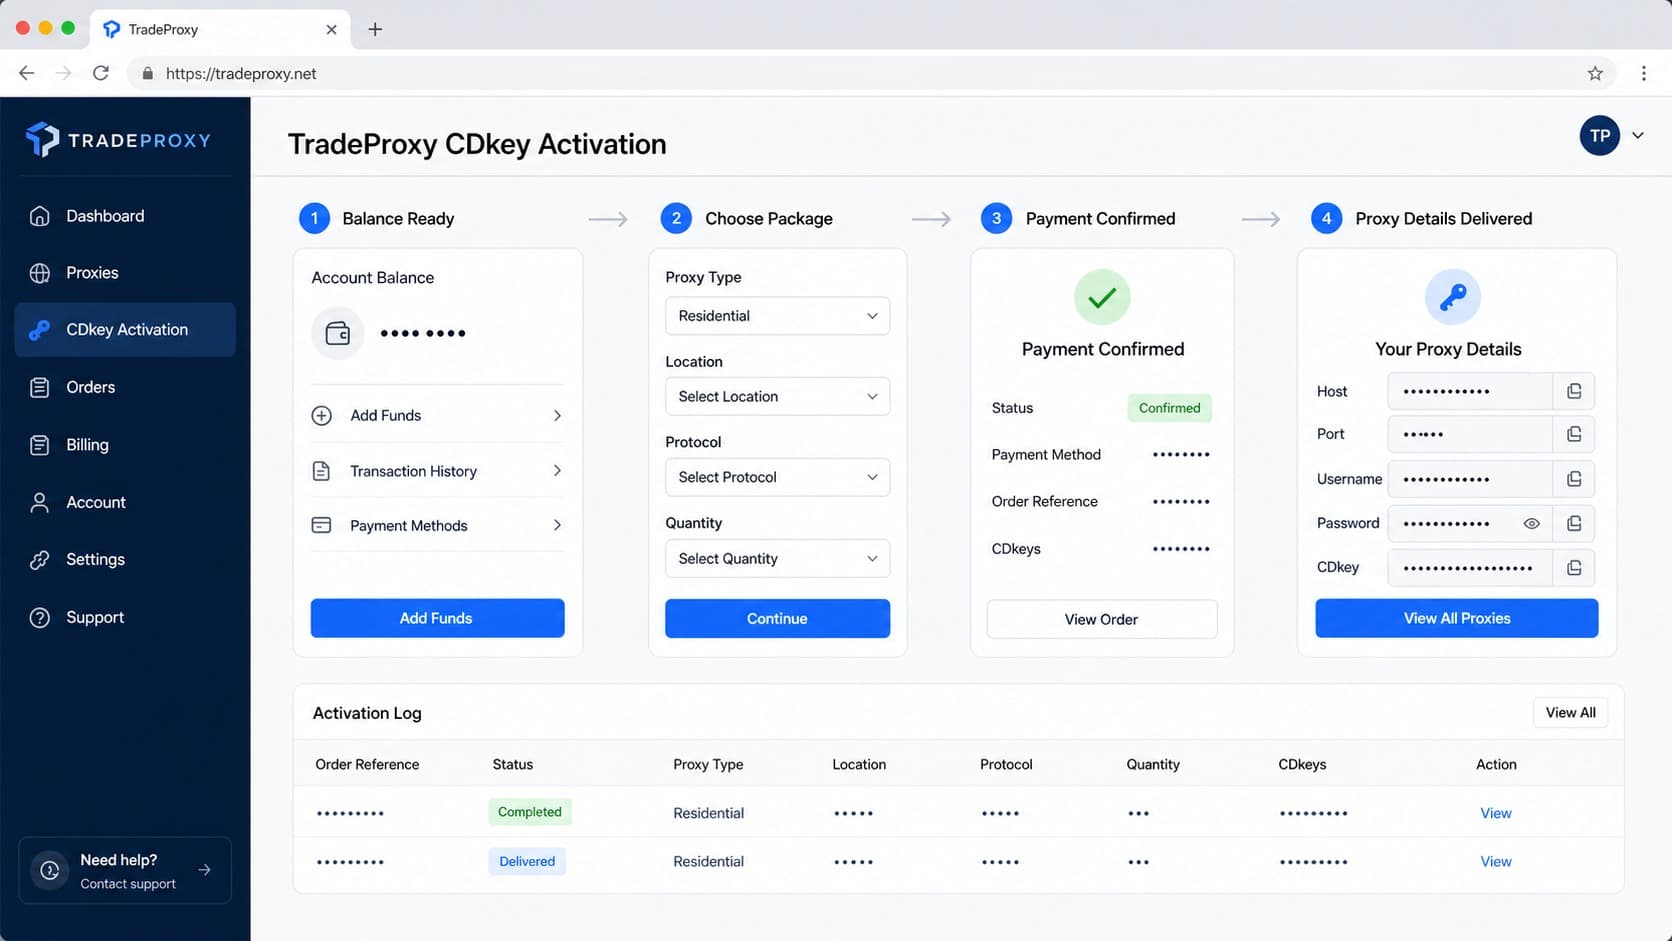Click the plus circle Add Funds icon
1672x941 pixels.
click(322, 416)
